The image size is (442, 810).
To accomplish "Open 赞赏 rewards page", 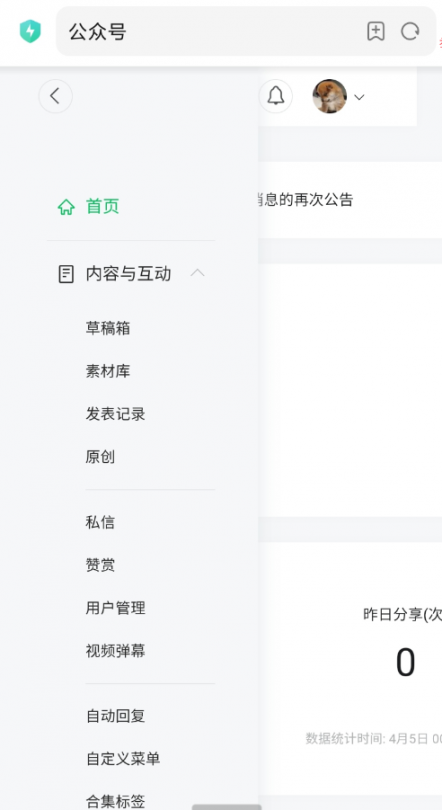I will tap(100, 565).
